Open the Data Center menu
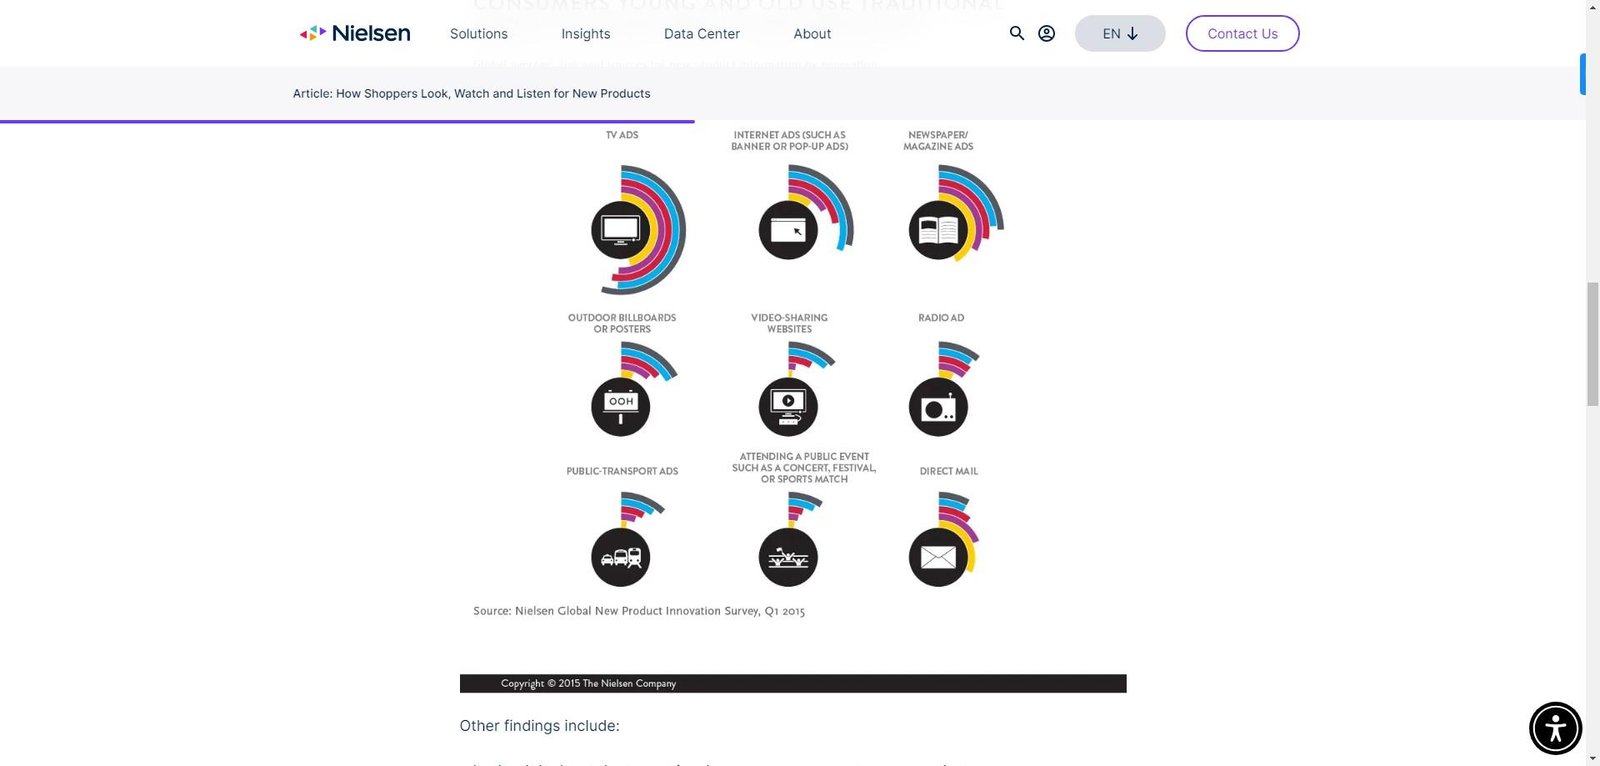The height and width of the screenshot is (766, 1600). (702, 34)
